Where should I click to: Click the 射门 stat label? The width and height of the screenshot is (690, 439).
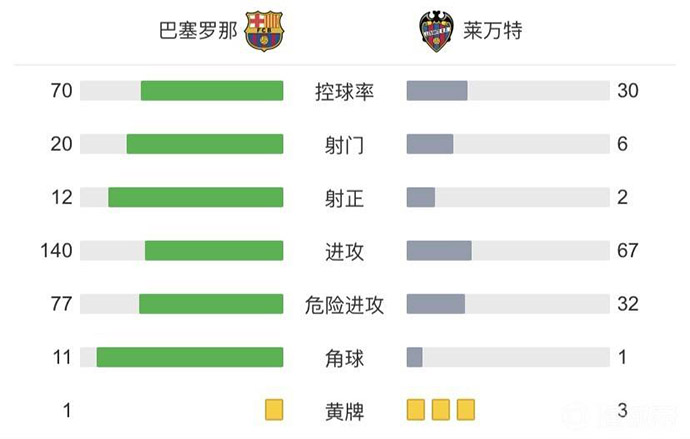click(344, 145)
